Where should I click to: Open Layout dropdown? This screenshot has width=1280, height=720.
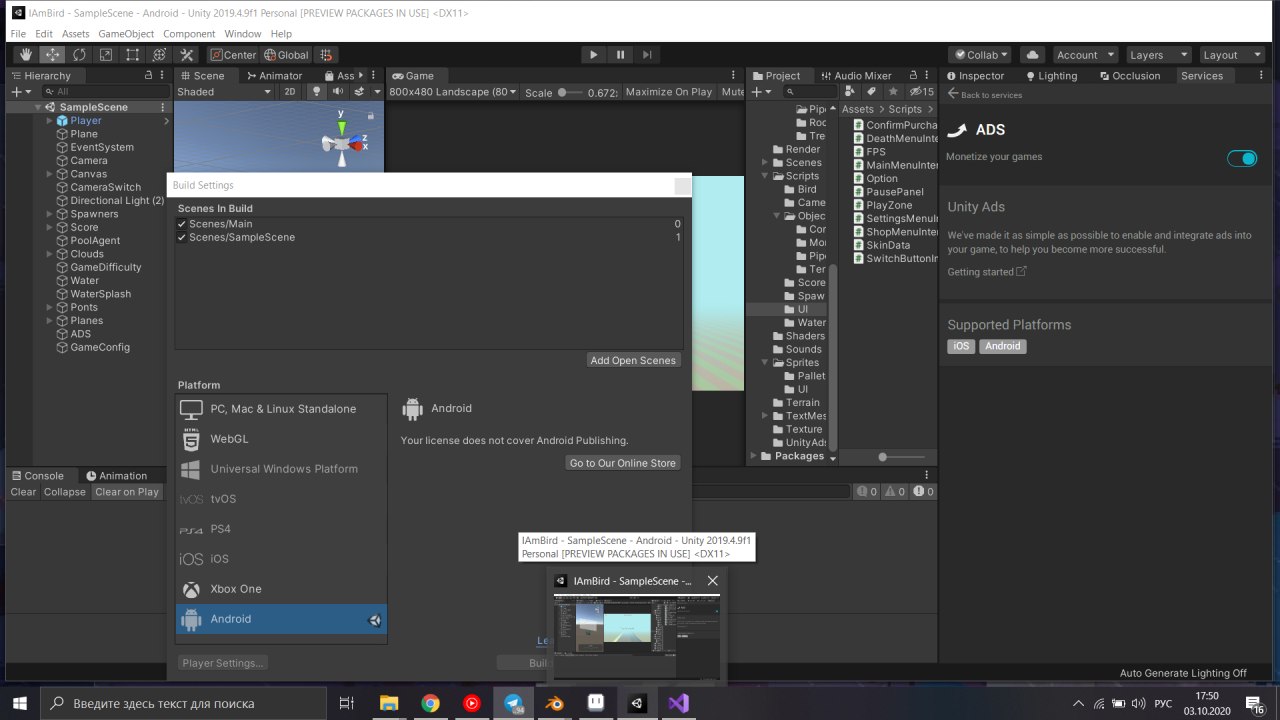[1230, 55]
